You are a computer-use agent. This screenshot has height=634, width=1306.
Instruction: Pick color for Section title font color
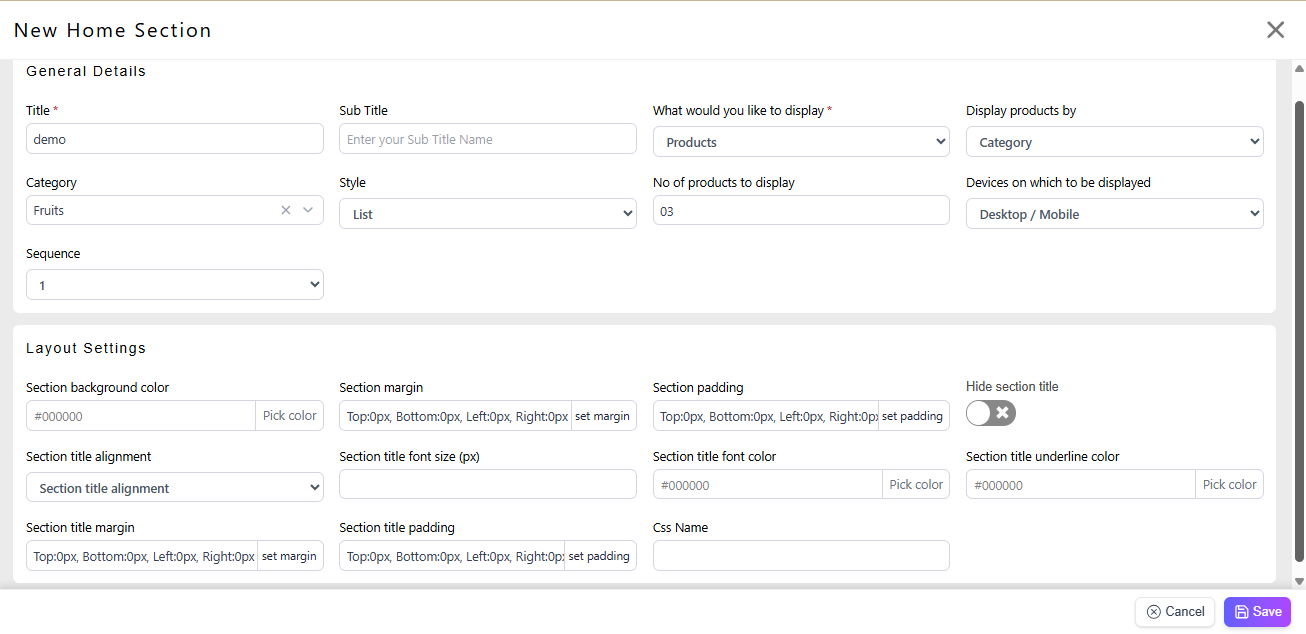(x=915, y=485)
